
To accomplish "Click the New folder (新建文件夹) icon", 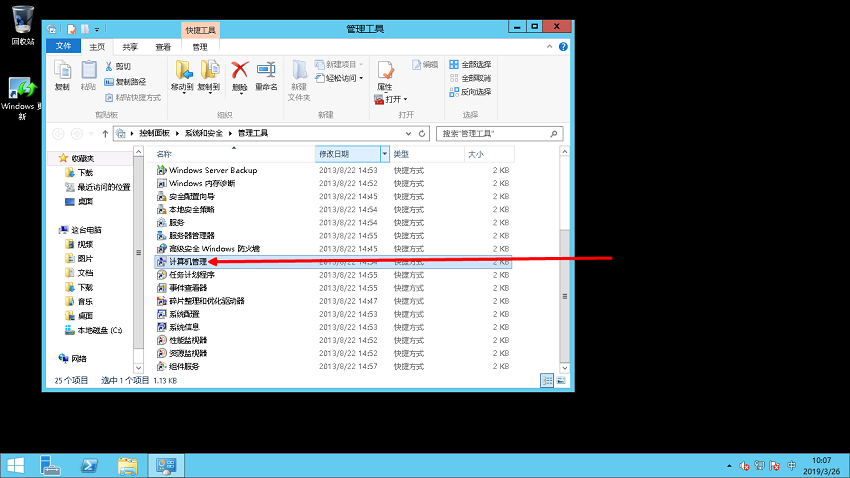I will (299, 80).
